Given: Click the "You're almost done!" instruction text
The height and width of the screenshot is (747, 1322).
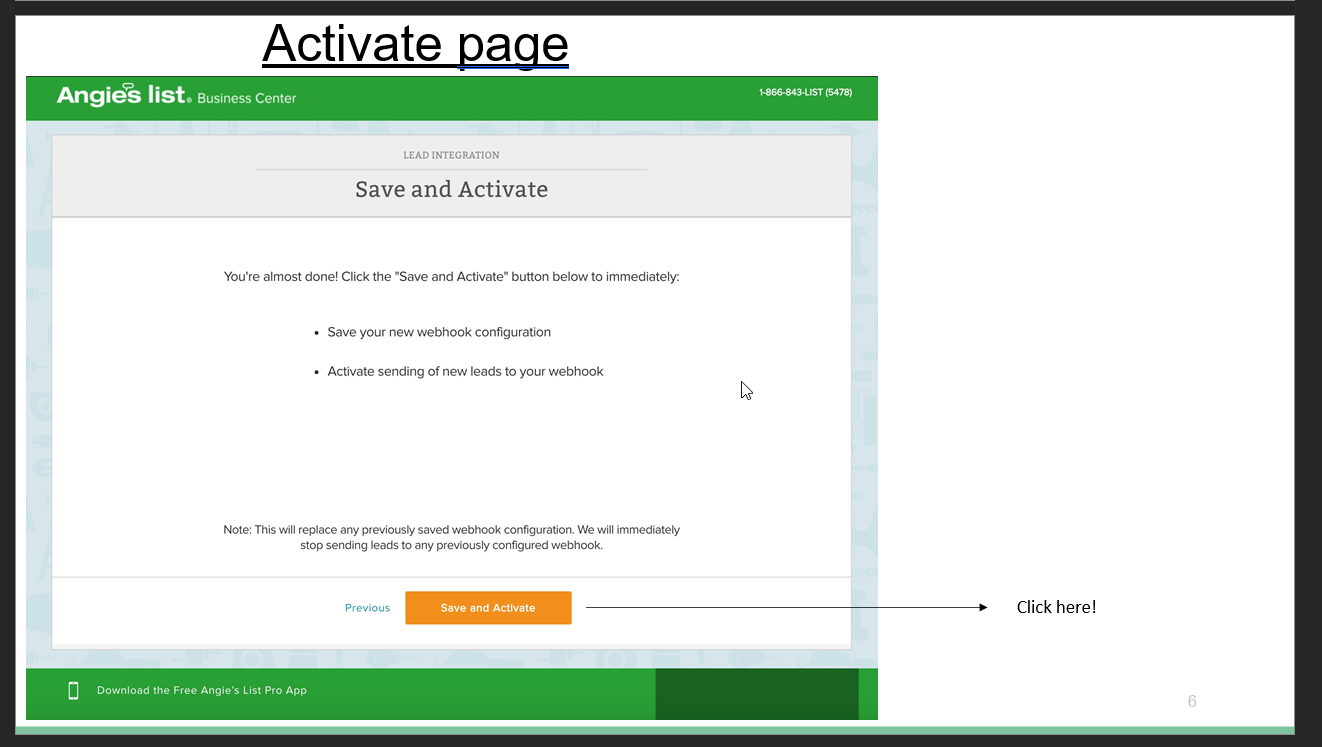Looking at the screenshot, I should click(451, 277).
